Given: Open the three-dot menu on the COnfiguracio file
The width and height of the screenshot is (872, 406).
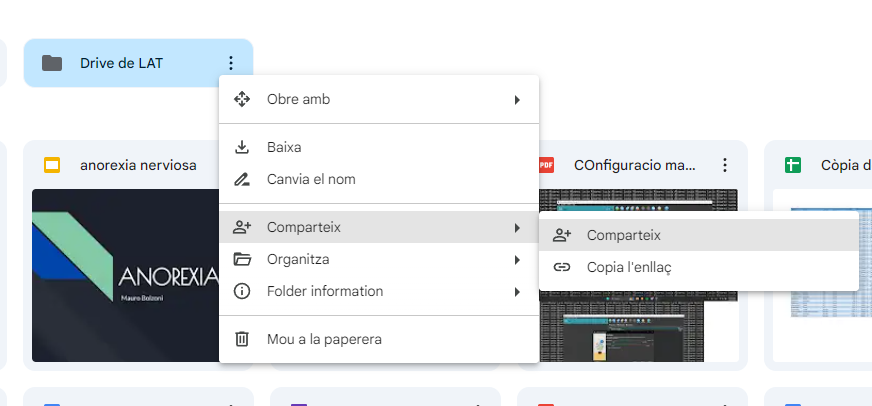Looking at the screenshot, I should [725, 165].
